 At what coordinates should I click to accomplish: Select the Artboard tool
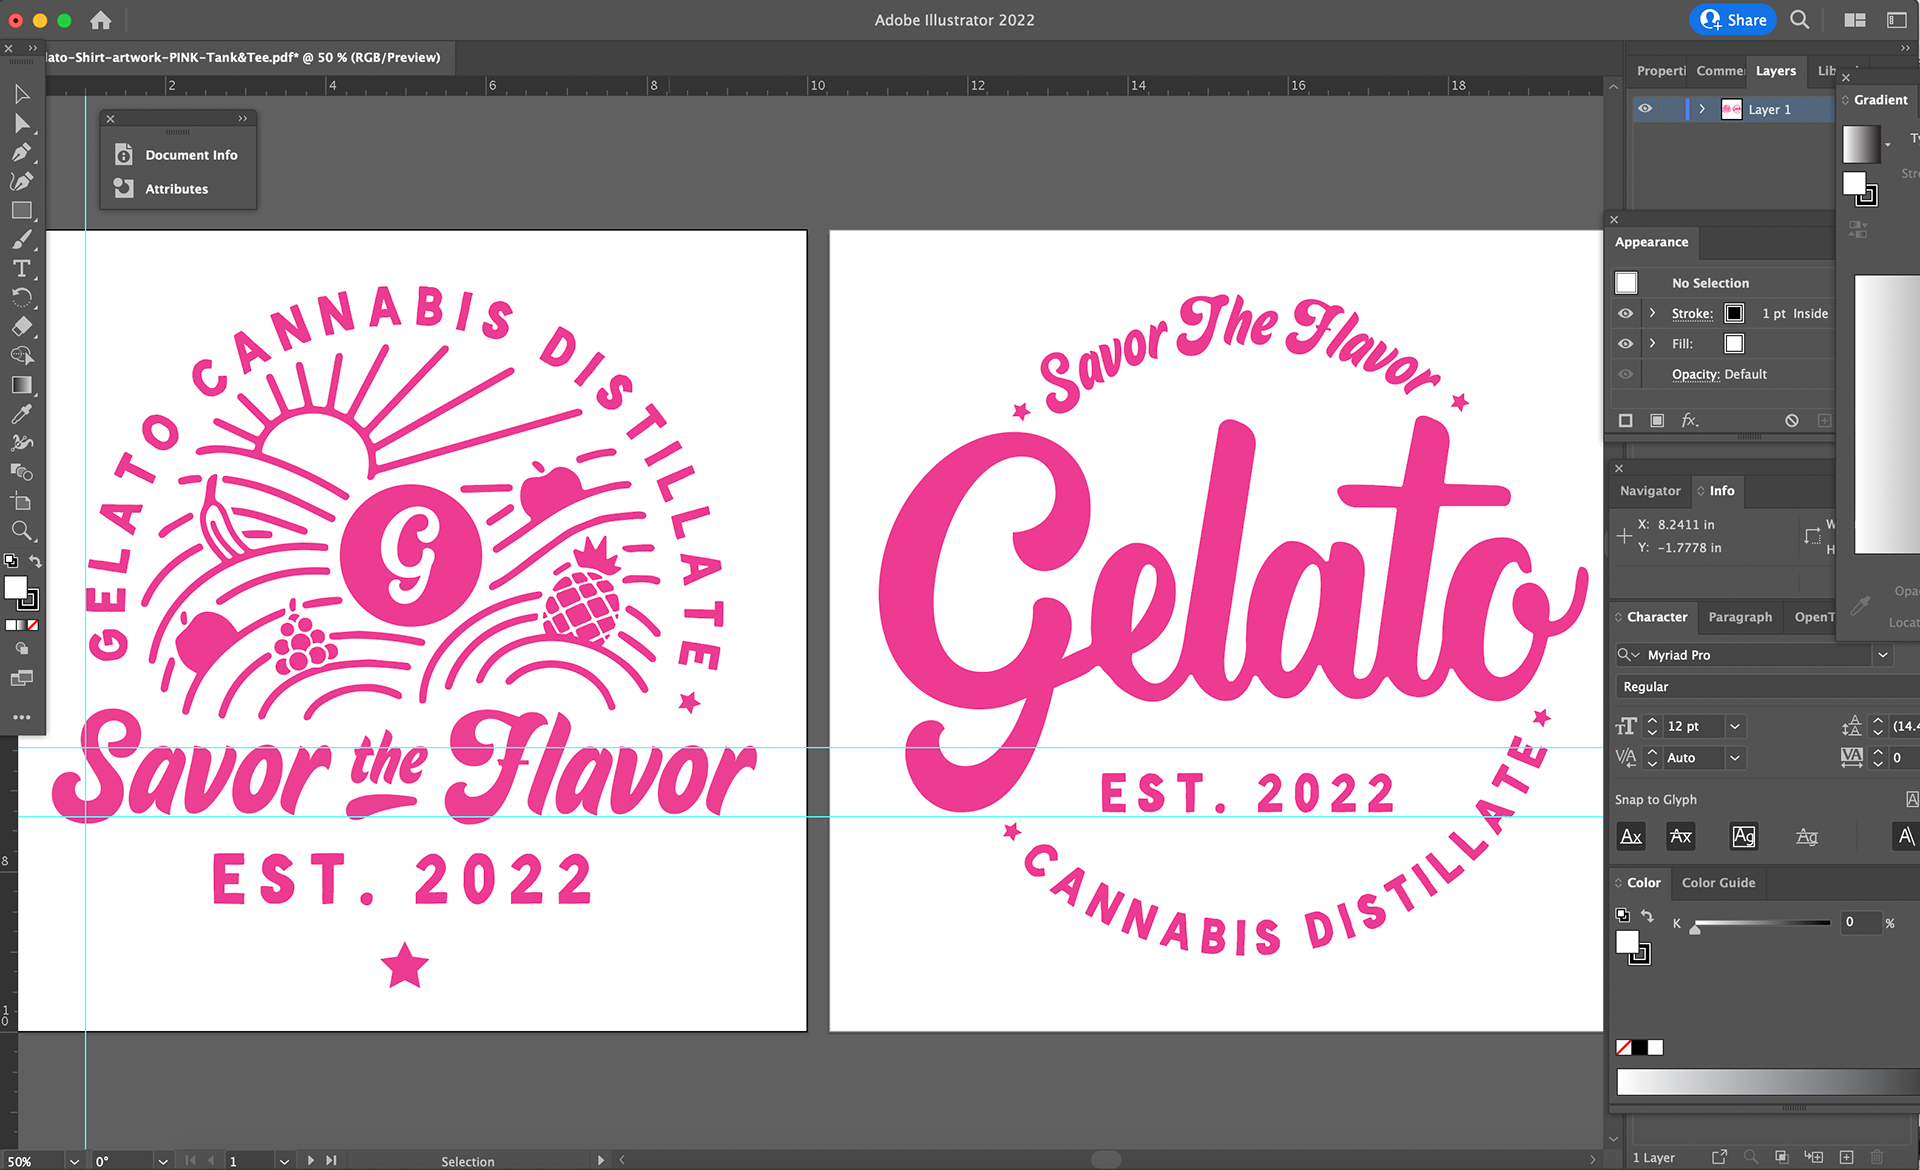pyautogui.click(x=22, y=501)
